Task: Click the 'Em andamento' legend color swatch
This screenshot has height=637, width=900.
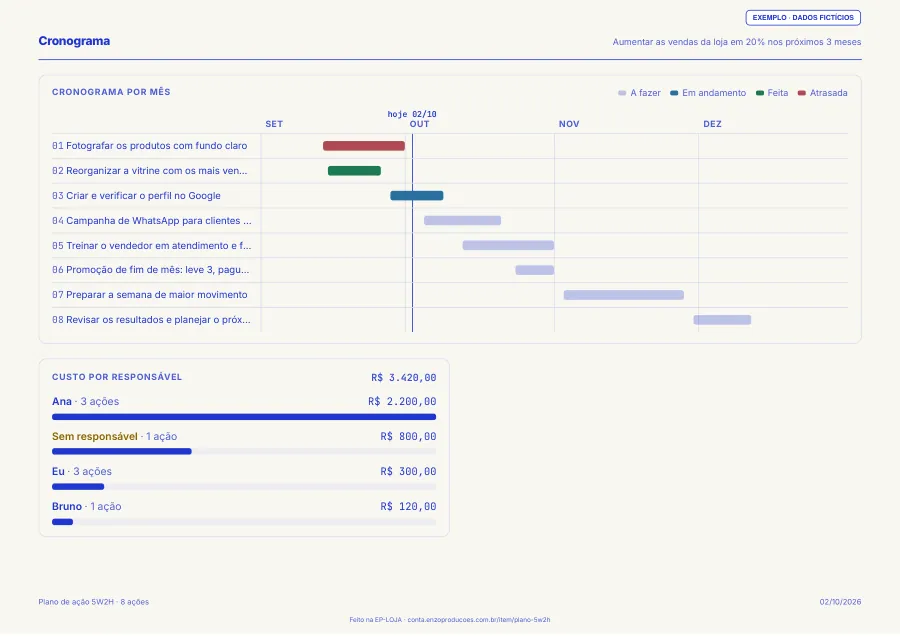Action: [x=674, y=93]
